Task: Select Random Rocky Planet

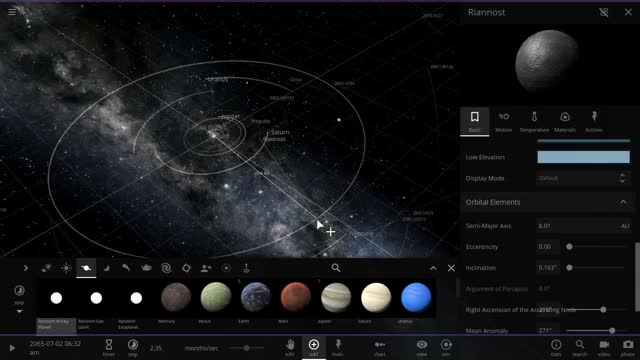Action: tap(56, 305)
